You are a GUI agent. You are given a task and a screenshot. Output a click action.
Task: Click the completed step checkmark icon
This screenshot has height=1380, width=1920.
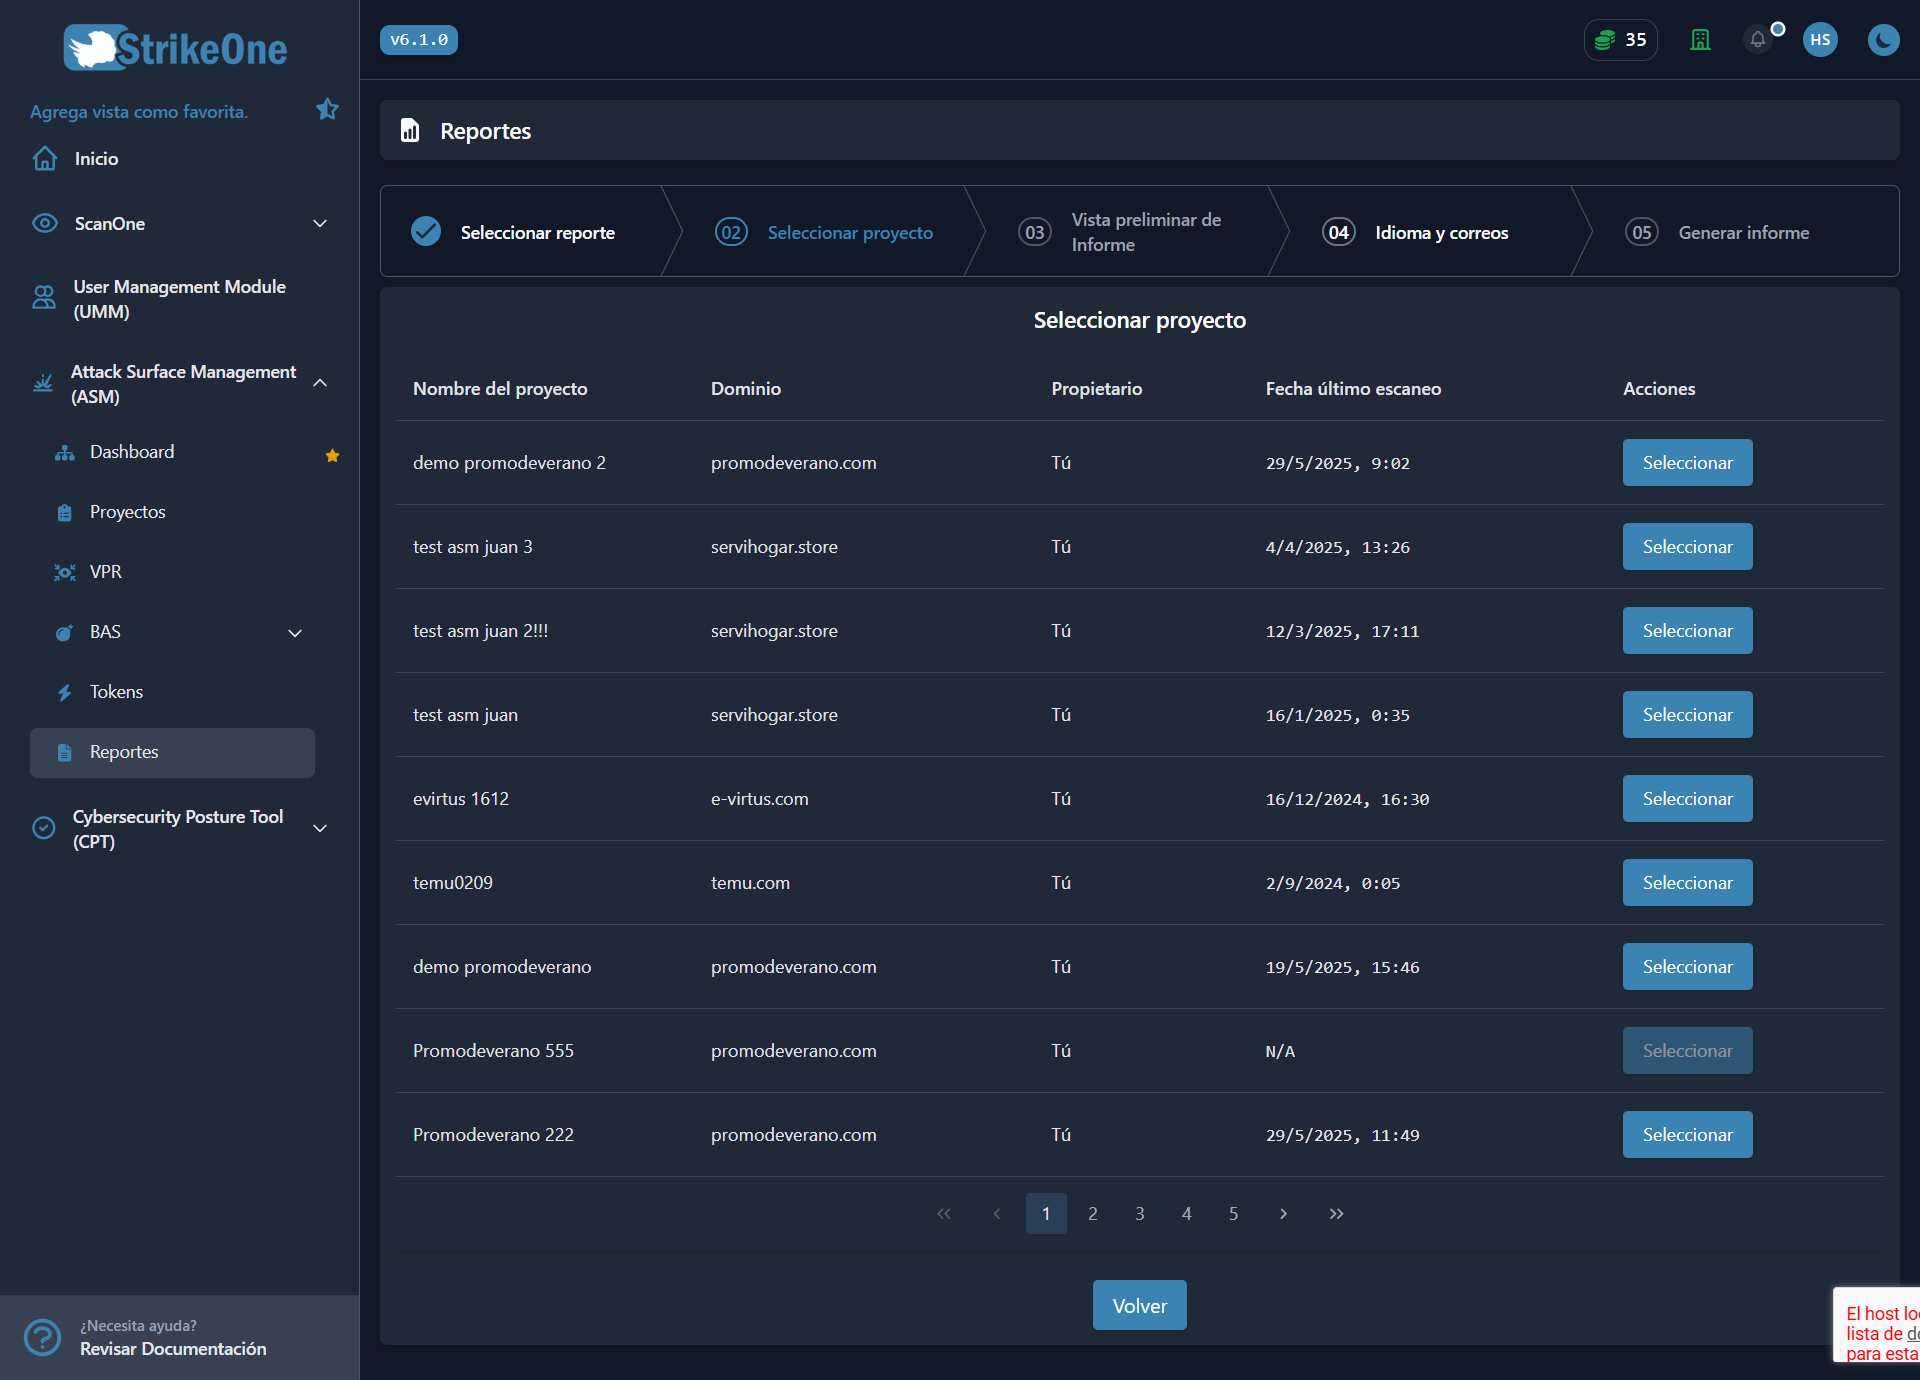(x=426, y=231)
